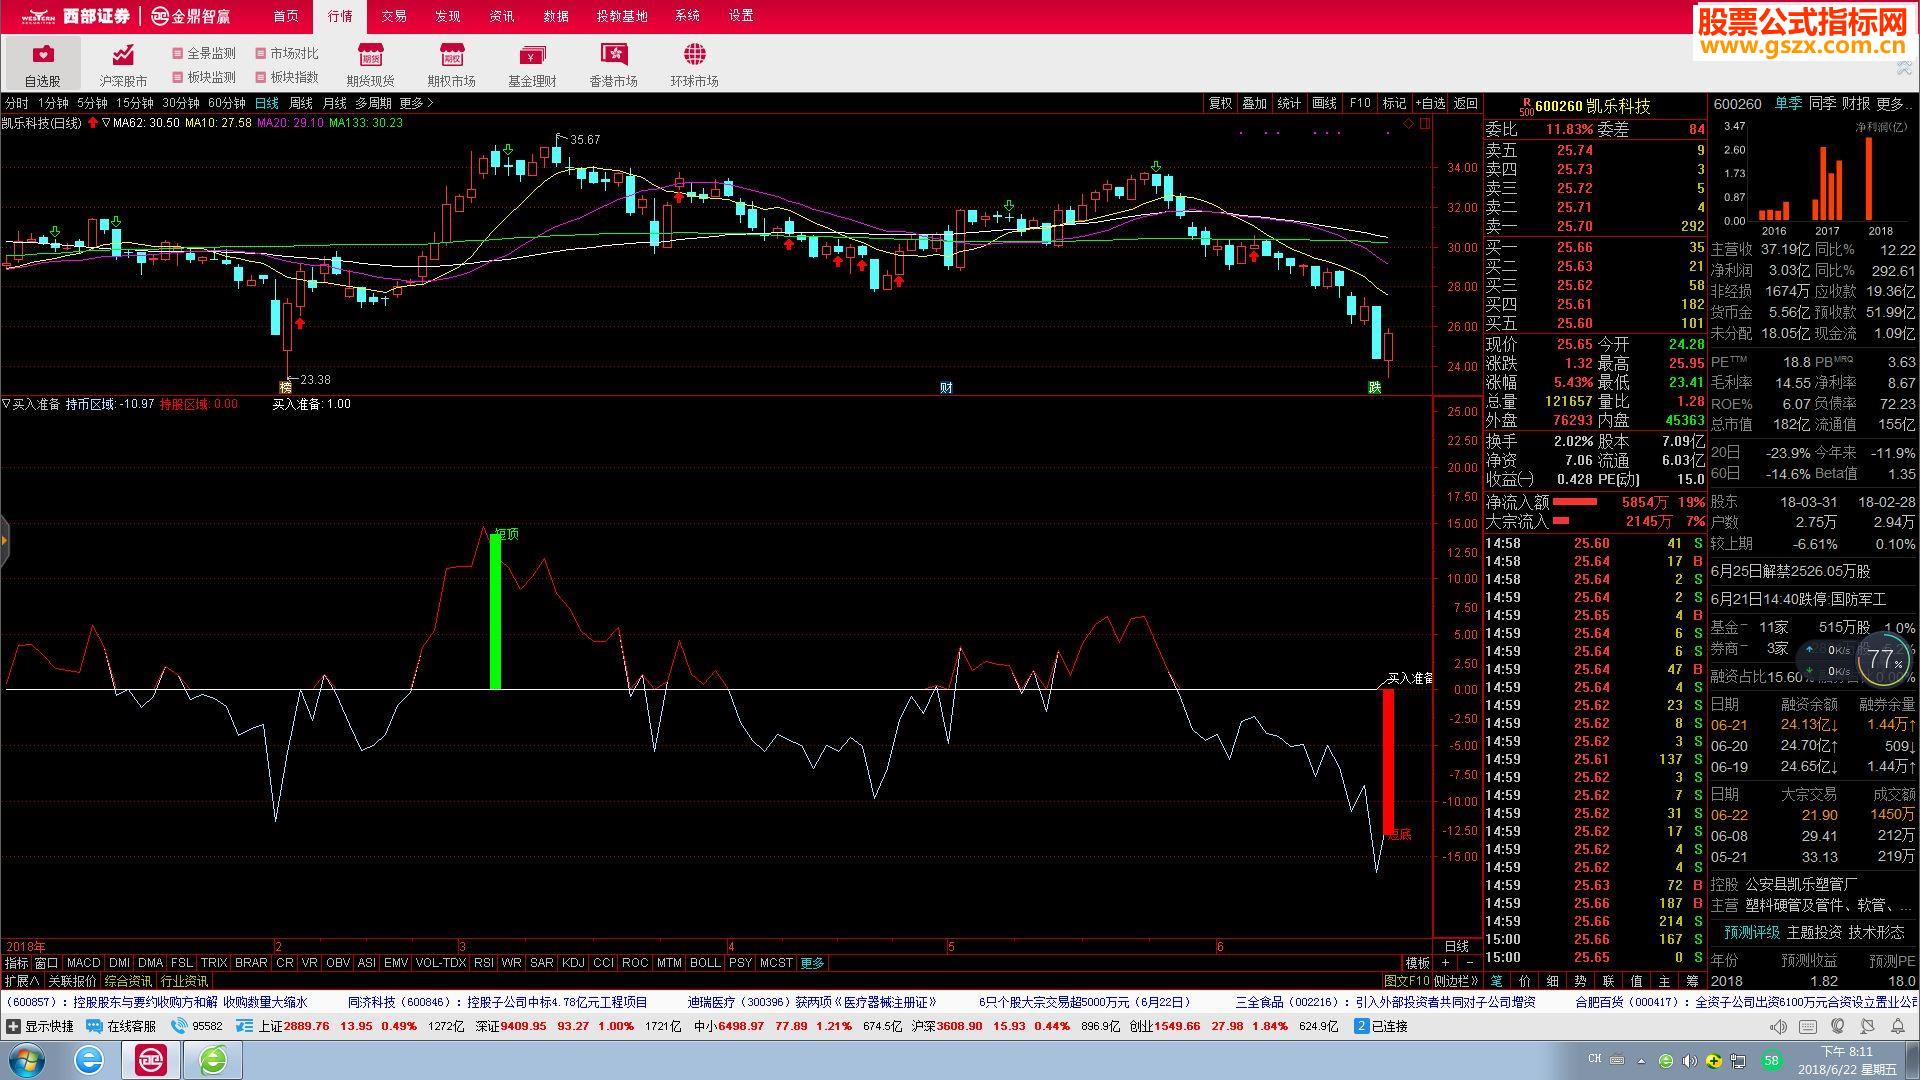
Task: Select the KDJ indicator tab
Action: (573, 963)
